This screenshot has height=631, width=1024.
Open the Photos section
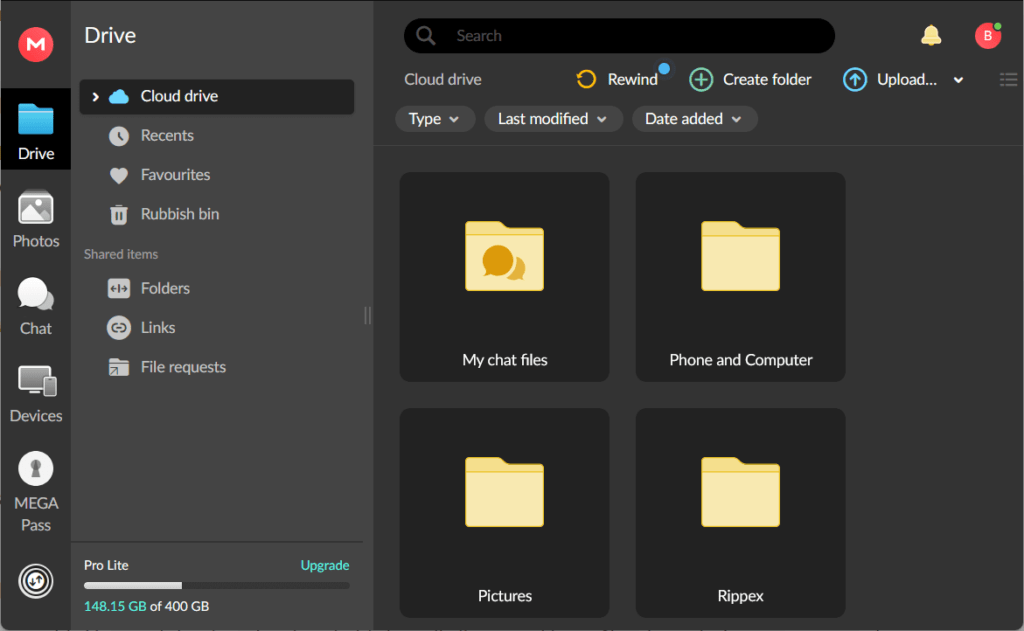(x=36, y=219)
